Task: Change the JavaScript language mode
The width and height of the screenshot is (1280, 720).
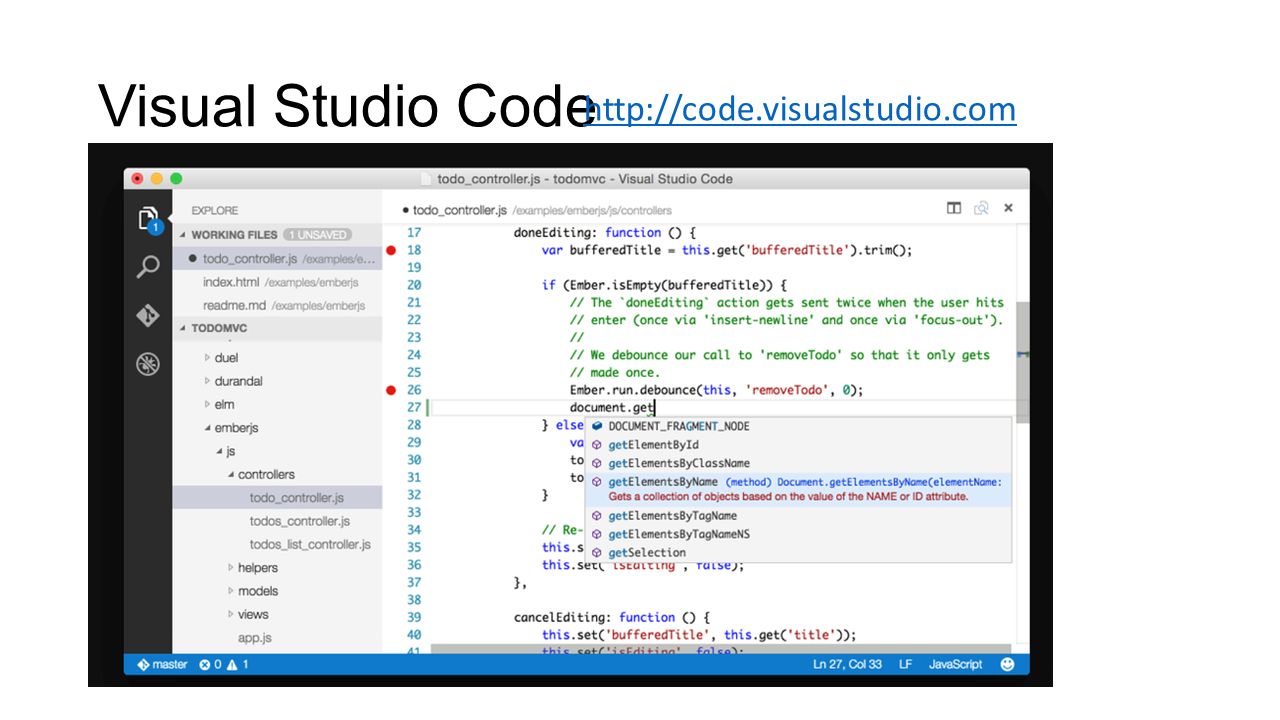Action: 956,664
